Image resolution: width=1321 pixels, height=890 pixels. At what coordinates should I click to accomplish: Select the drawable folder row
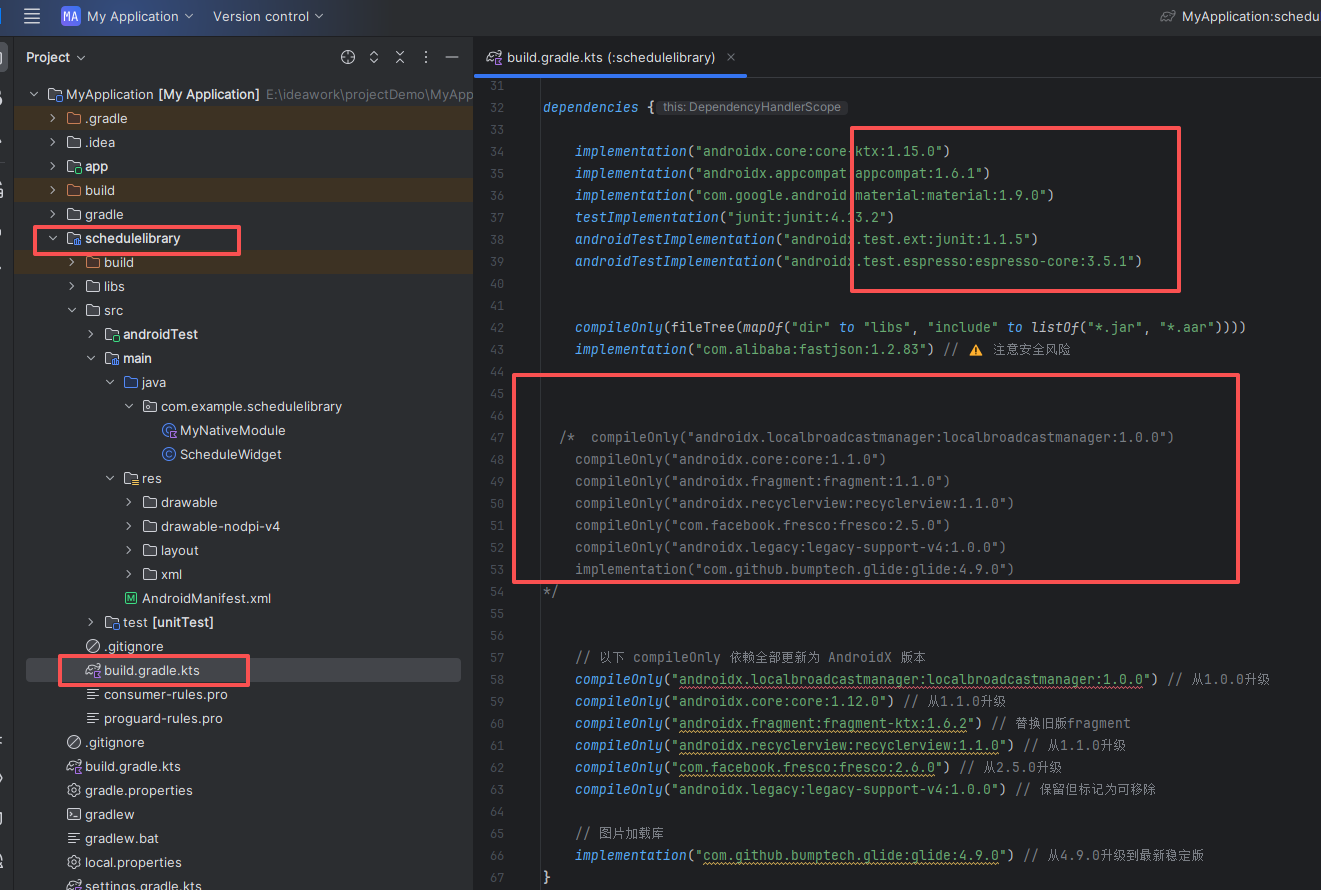(x=243, y=502)
